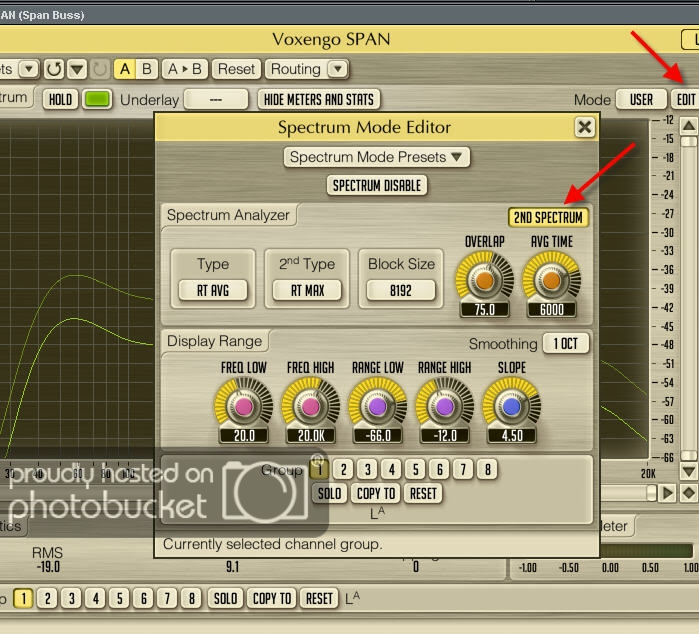Click the range scrollbar up arrow
This screenshot has height=634, width=699.
[689, 126]
